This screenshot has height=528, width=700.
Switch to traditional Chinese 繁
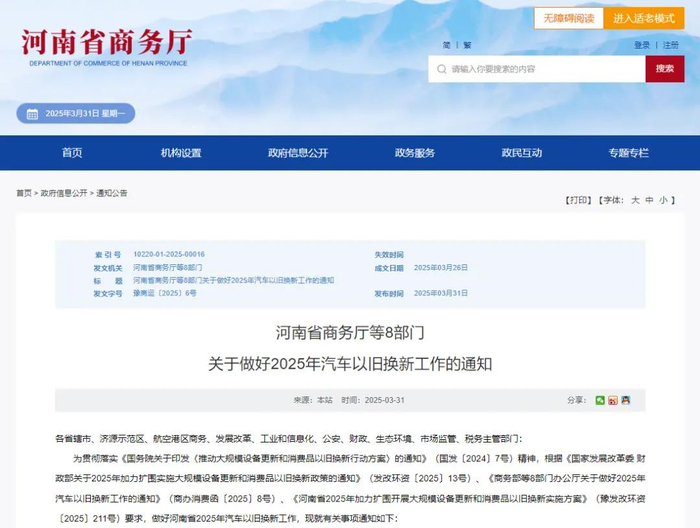click(467, 45)
